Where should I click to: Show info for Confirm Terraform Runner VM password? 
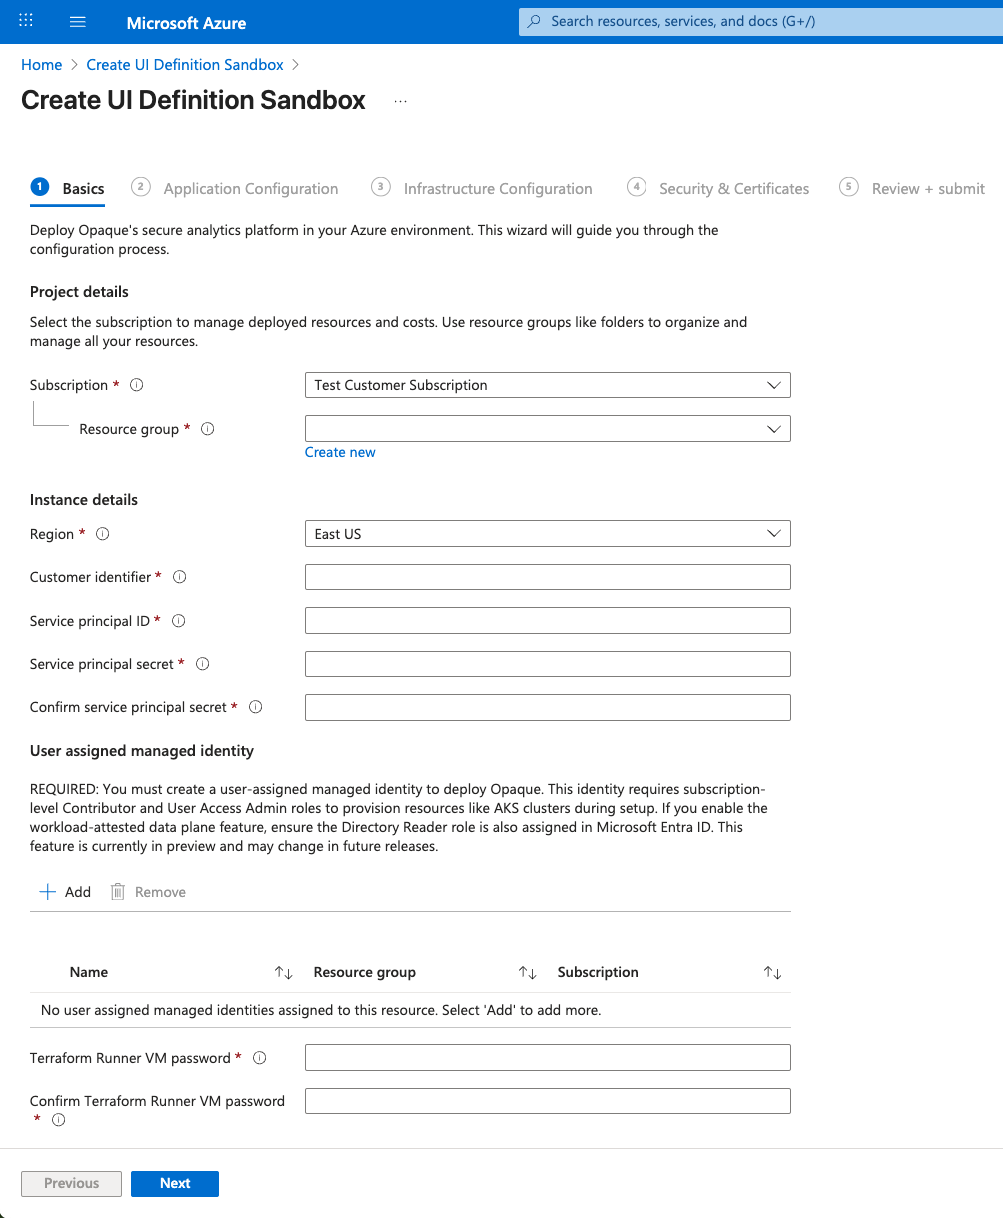tap(58, 1120)
